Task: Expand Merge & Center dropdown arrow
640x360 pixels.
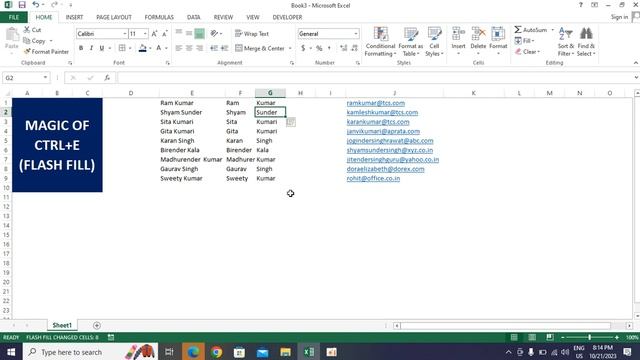Action: [x=290, y=48]
